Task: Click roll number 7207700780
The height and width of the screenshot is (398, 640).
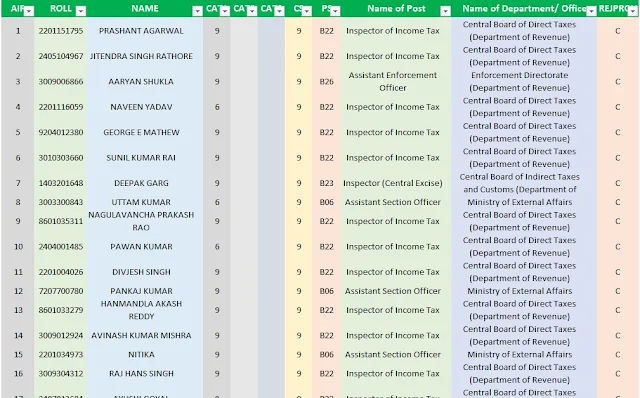Action: [x=61, y=291]
